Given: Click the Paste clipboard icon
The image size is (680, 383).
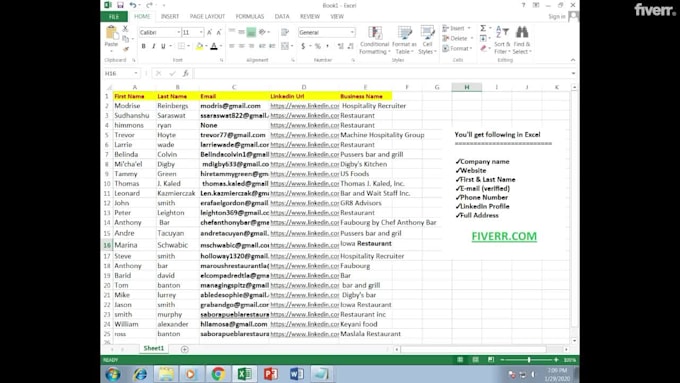Looking at the screenshot, I should 111,33.
